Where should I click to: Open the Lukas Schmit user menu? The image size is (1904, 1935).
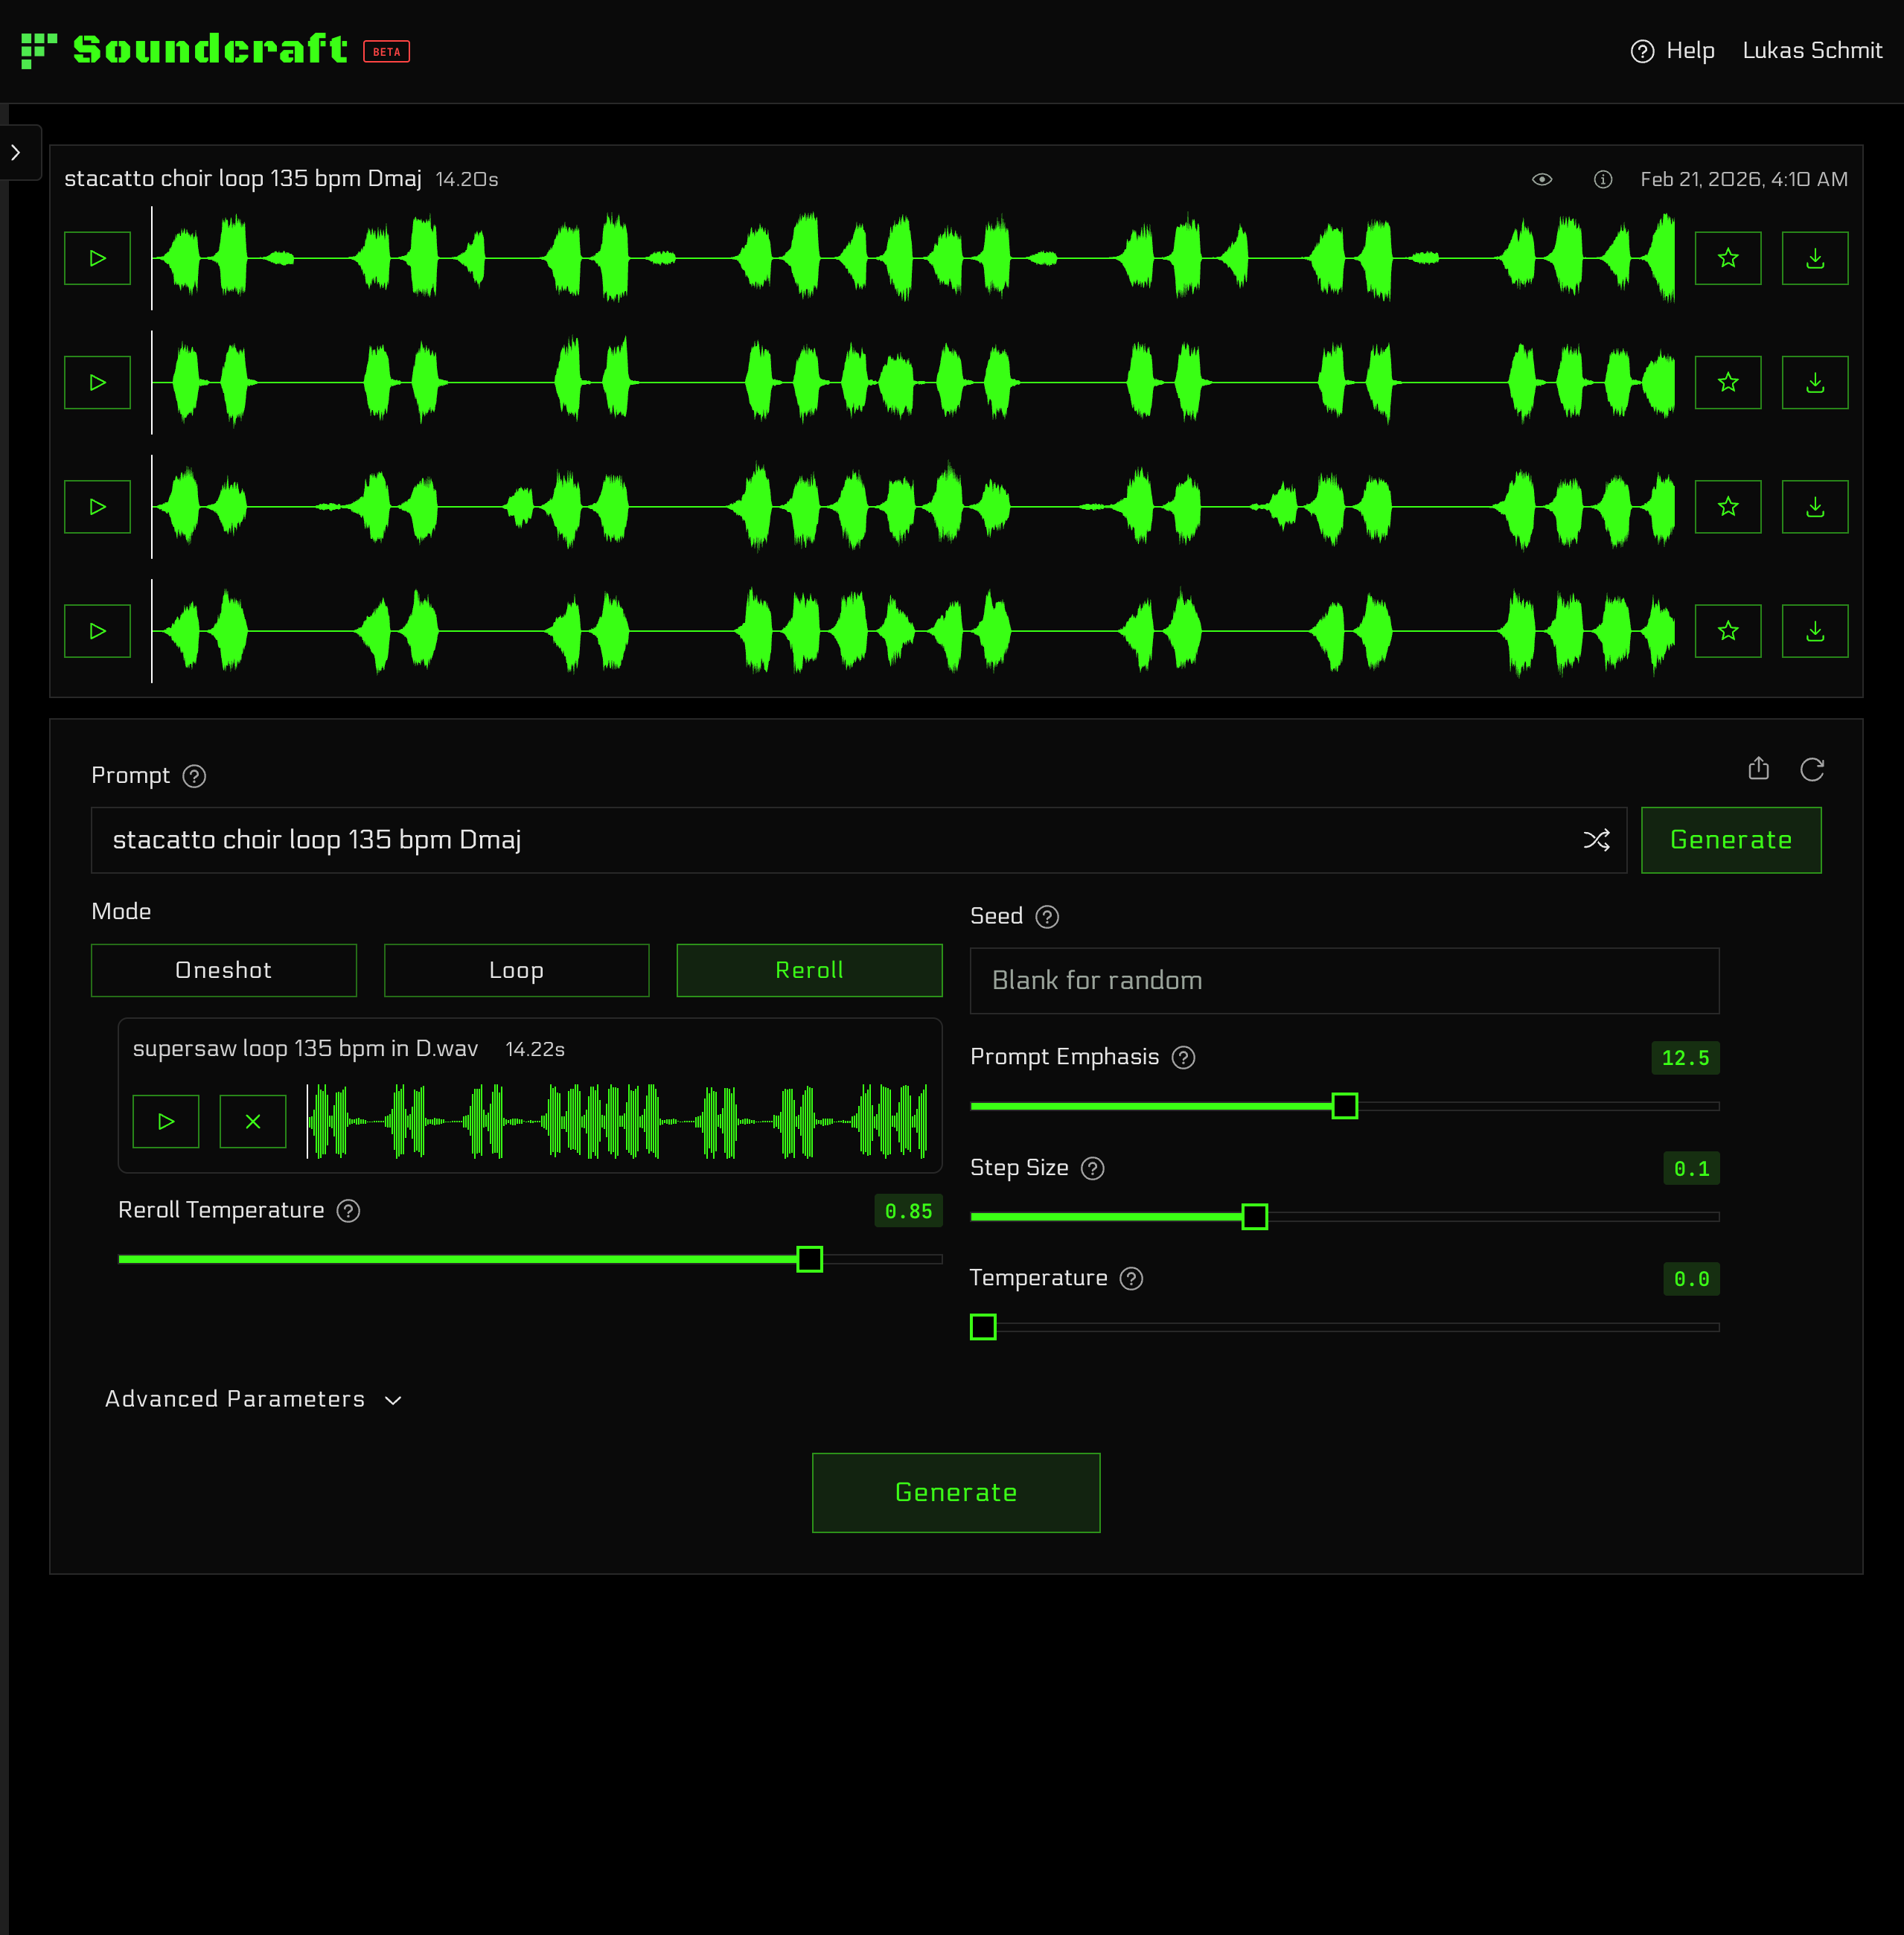[1811, 50]
